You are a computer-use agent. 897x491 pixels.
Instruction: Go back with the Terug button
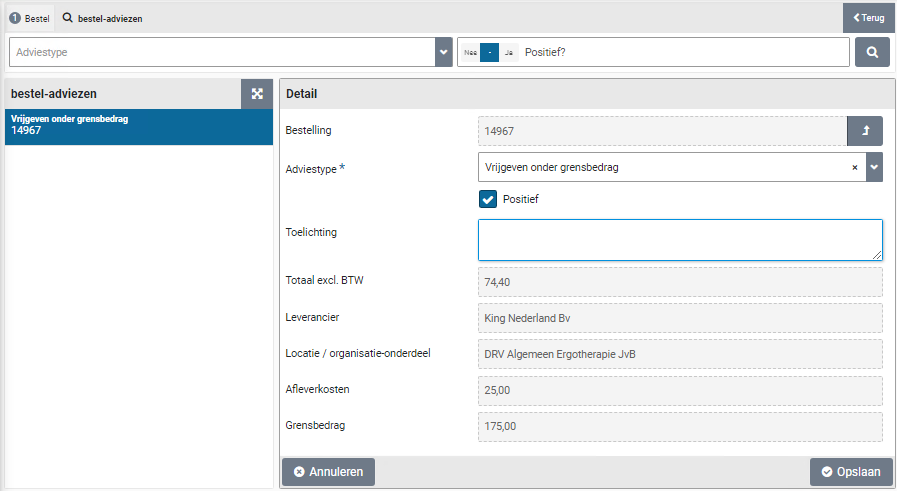coord(868,18)
